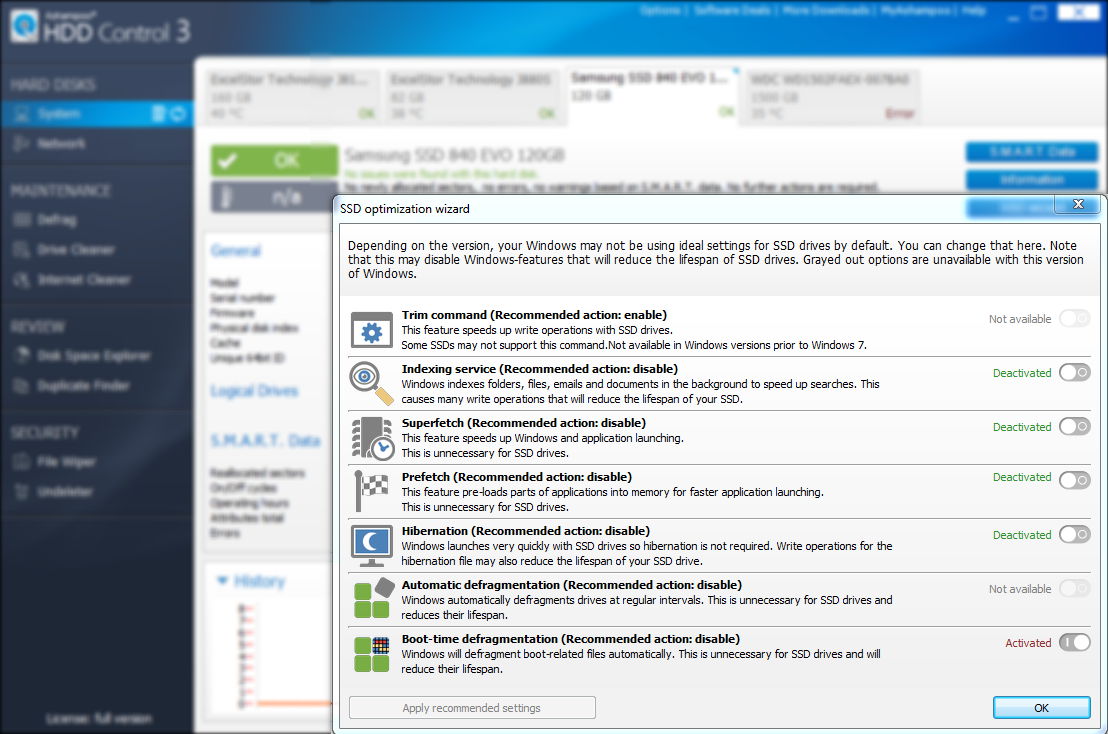Disable the Boot-time defragmentation switch

click(1074, 642)
